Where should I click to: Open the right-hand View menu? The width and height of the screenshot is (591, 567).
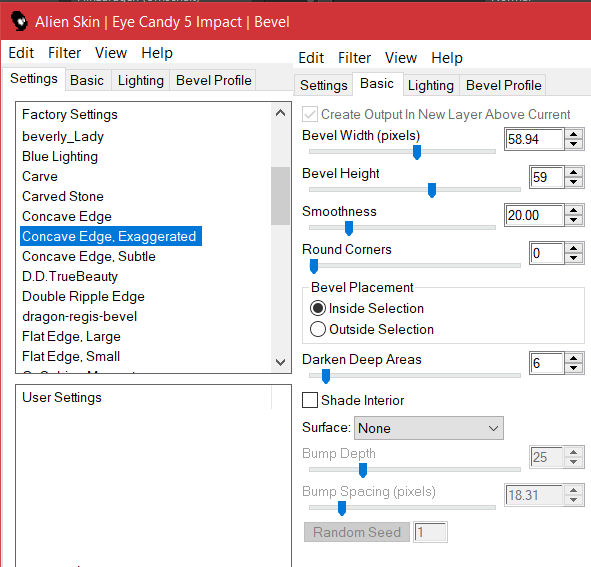tap(401, 58)
